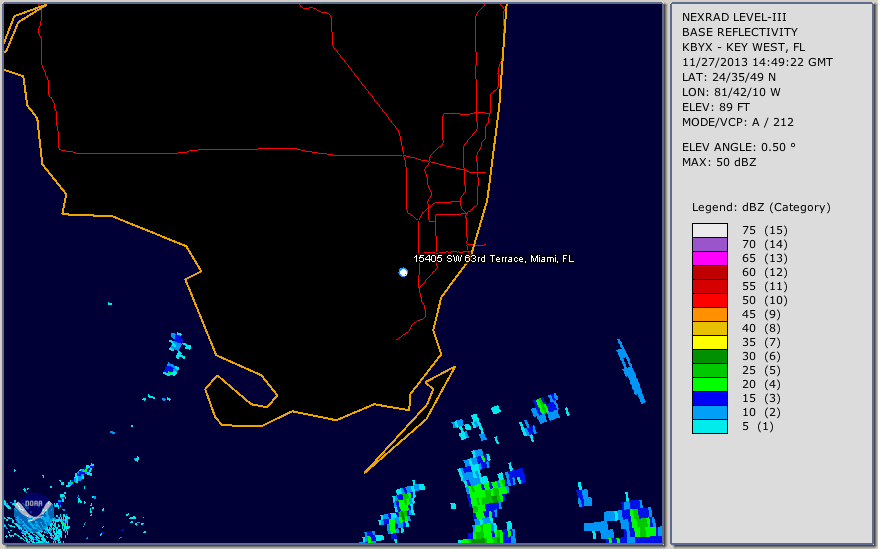Click the MODE/VCP: A / 212 text
The height and width of the screenshot is (549, 878).
click(737, 122)
